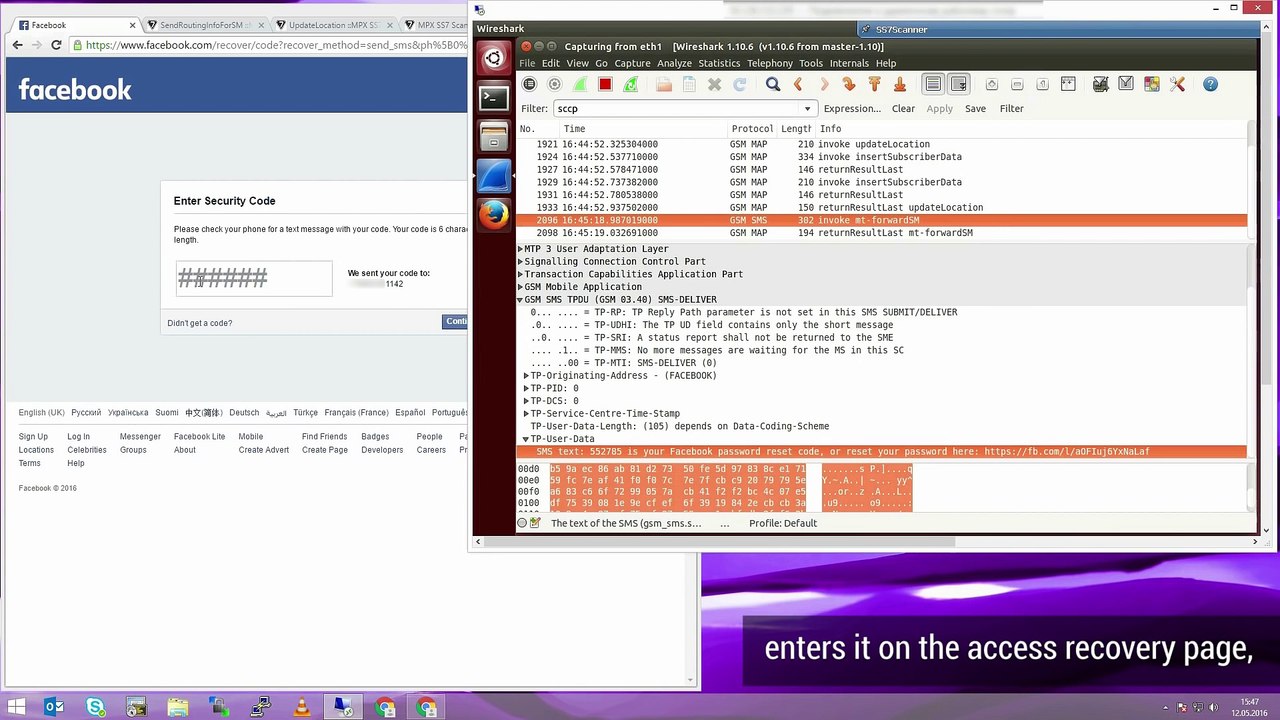Expand the TP-PID: 0 node
The height and width of the screenshot is (720, 1280).
[526, 388]
